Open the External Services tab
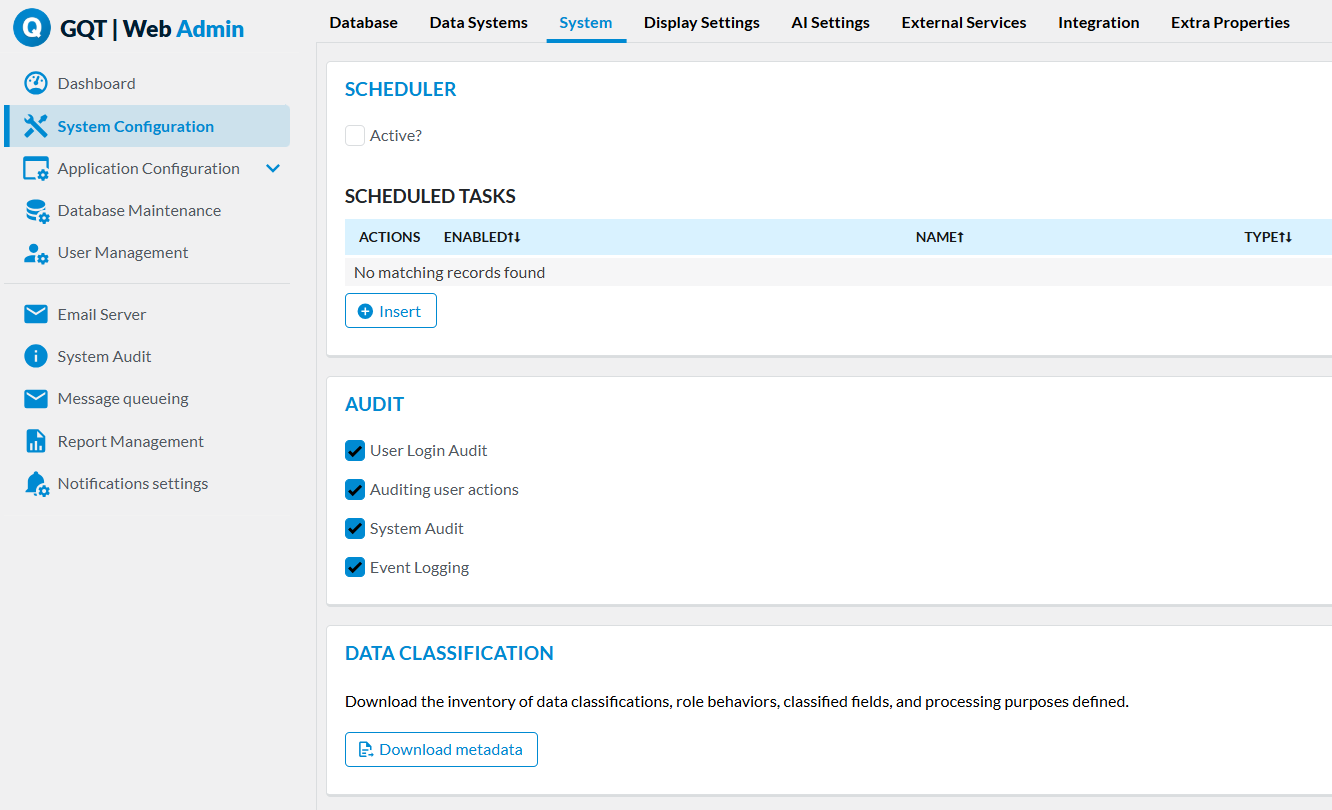The width and height of the screenshot is (1332, 810). 964,22
